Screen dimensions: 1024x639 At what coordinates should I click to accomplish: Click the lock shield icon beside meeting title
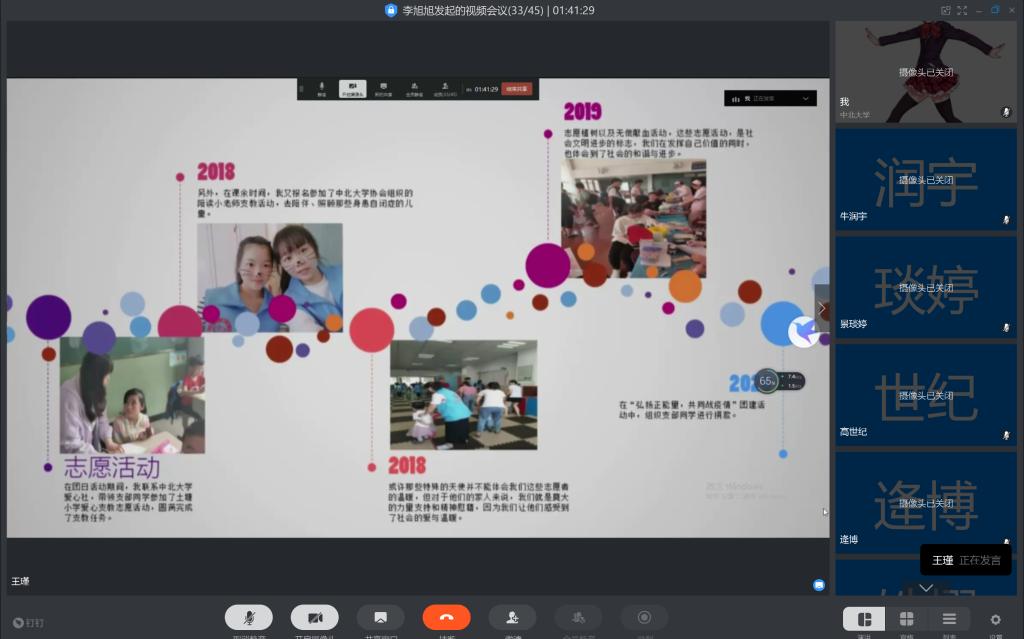[x=391, y=10]
